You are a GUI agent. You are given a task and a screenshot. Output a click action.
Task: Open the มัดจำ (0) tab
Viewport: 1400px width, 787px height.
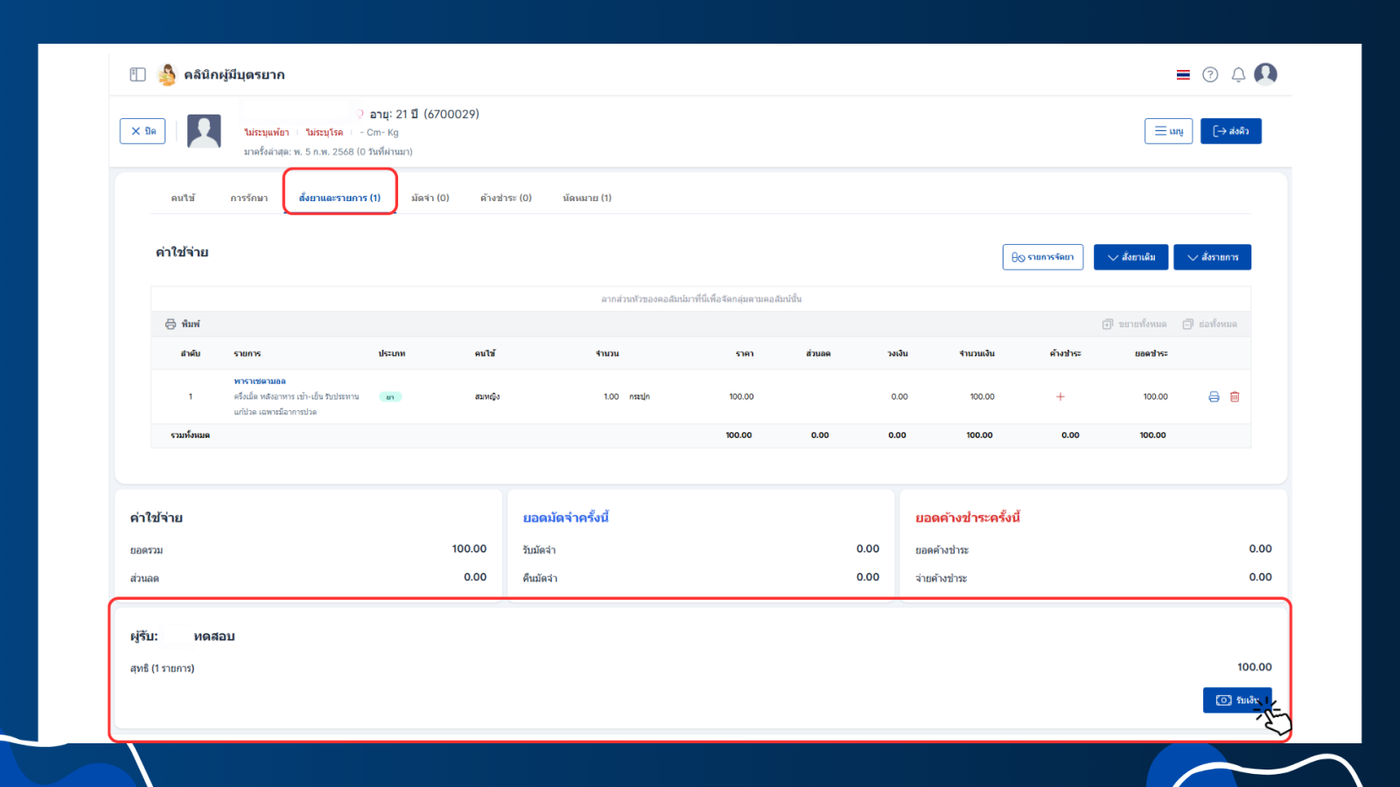(430, 198)
